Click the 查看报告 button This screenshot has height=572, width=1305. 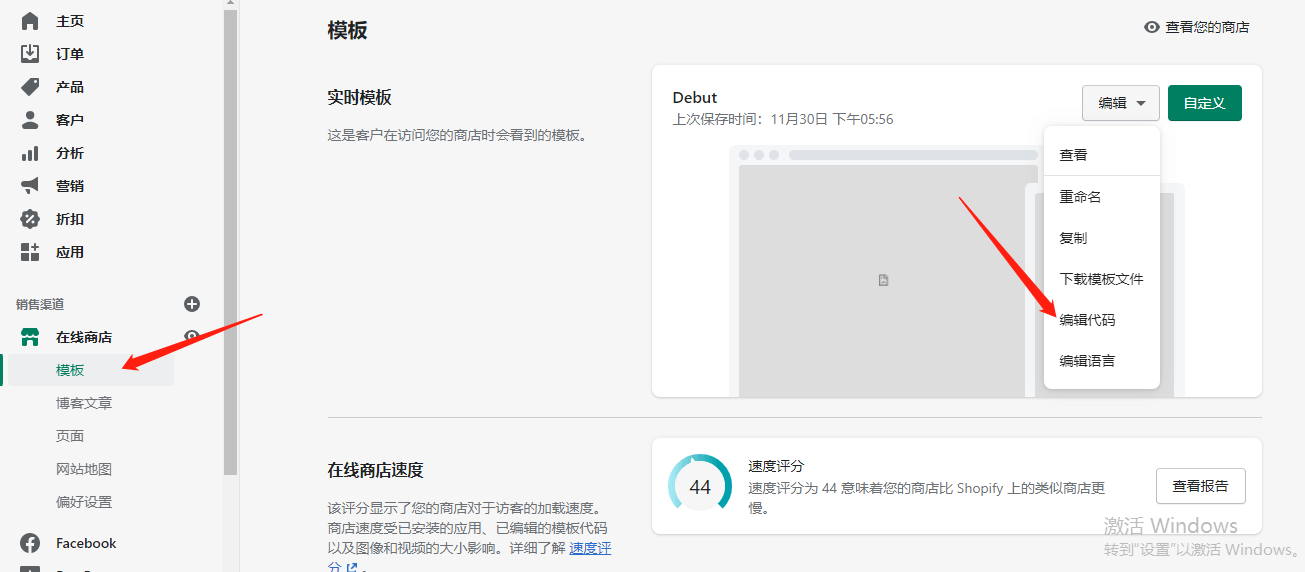coord(1200,486)
